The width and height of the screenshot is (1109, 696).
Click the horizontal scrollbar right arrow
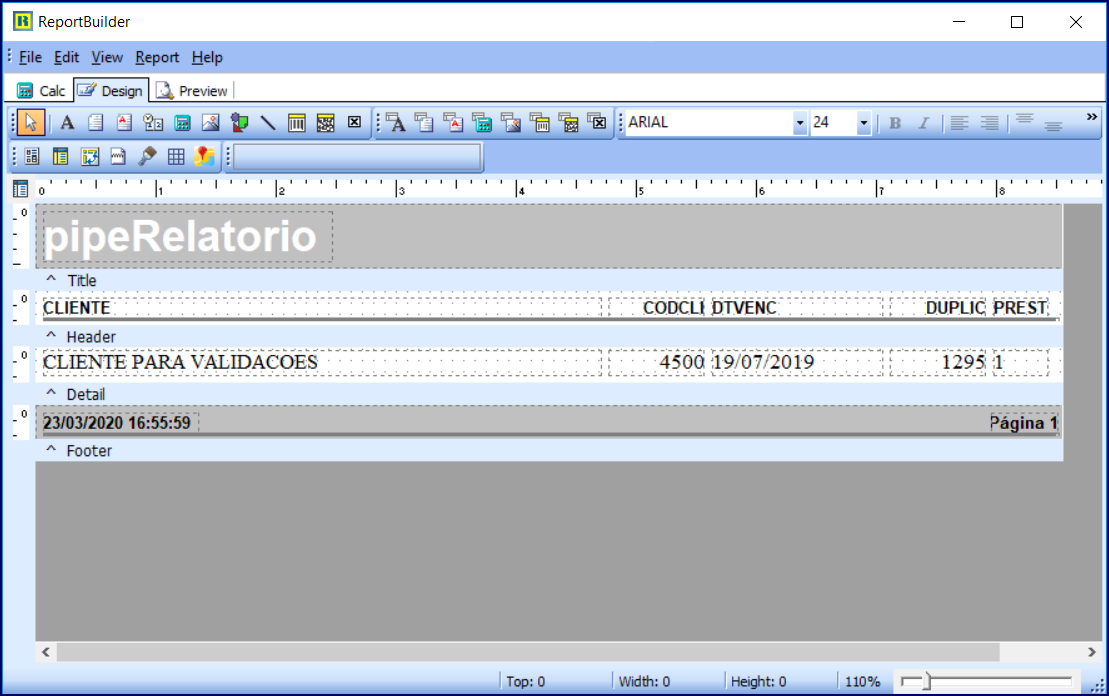click(1091, 652)
